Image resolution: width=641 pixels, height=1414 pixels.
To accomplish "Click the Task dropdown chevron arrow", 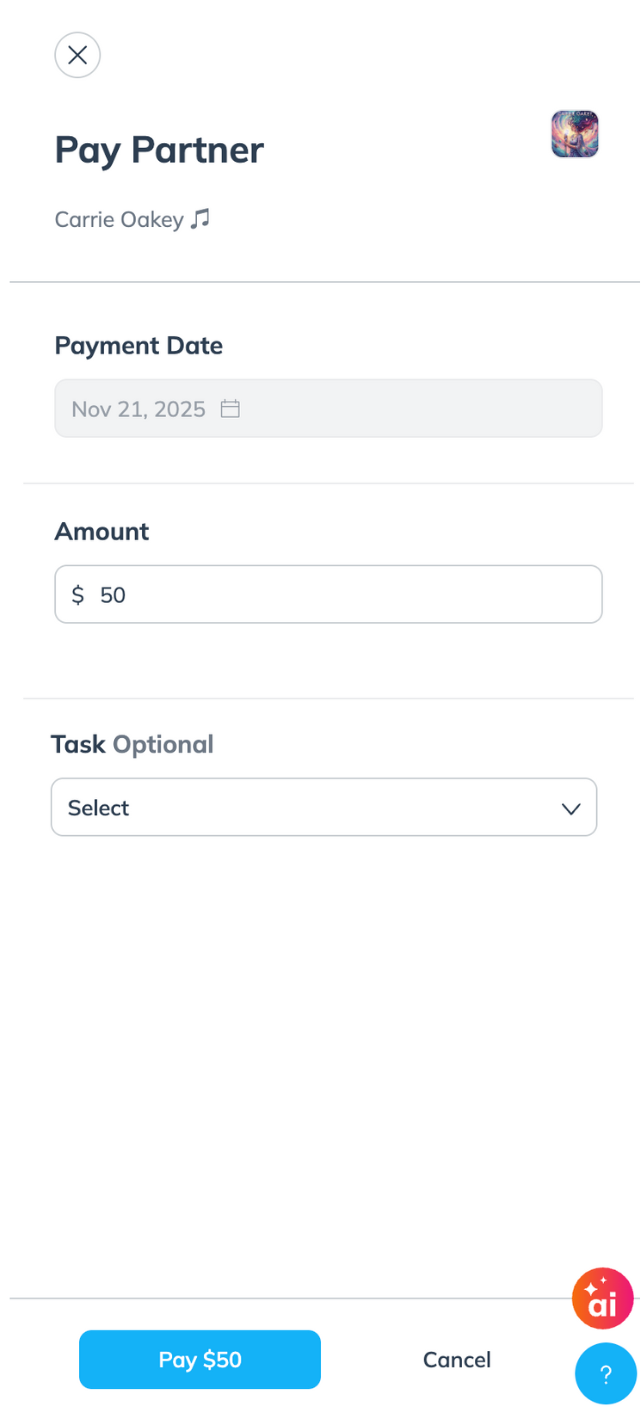I will [x=571, y=808].
